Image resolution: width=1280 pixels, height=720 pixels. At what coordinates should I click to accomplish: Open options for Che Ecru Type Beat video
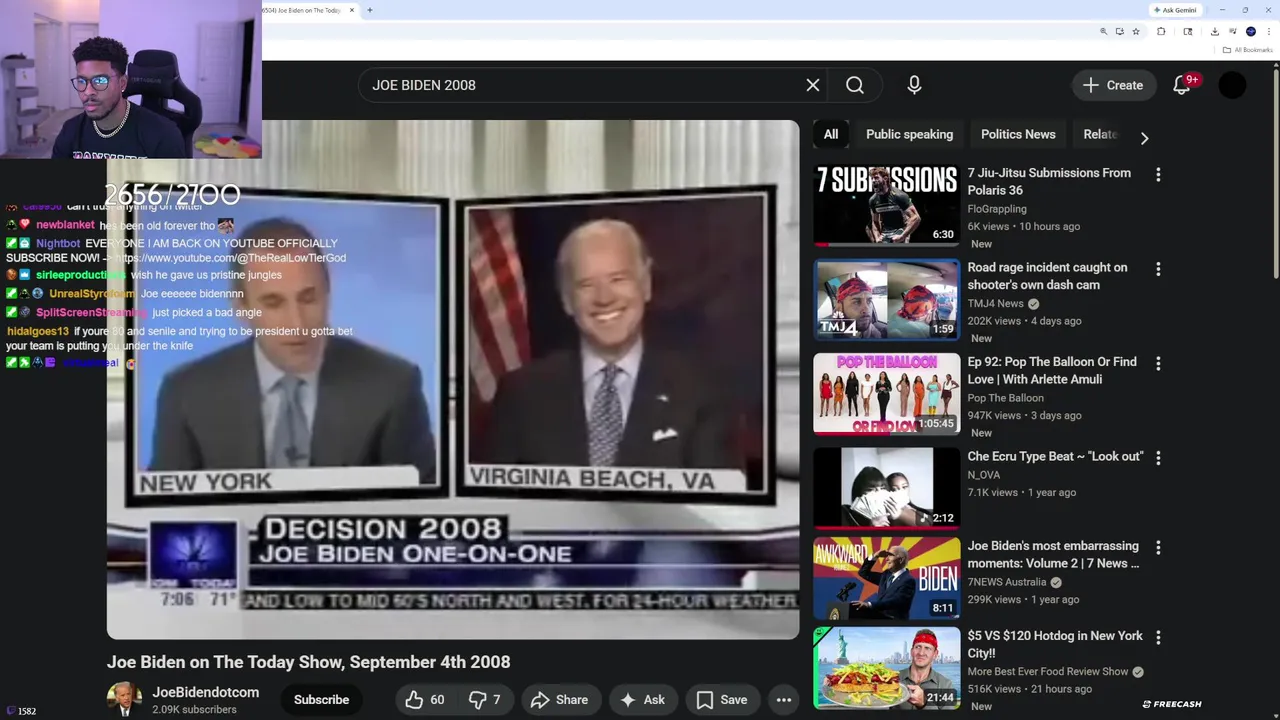1158,458
